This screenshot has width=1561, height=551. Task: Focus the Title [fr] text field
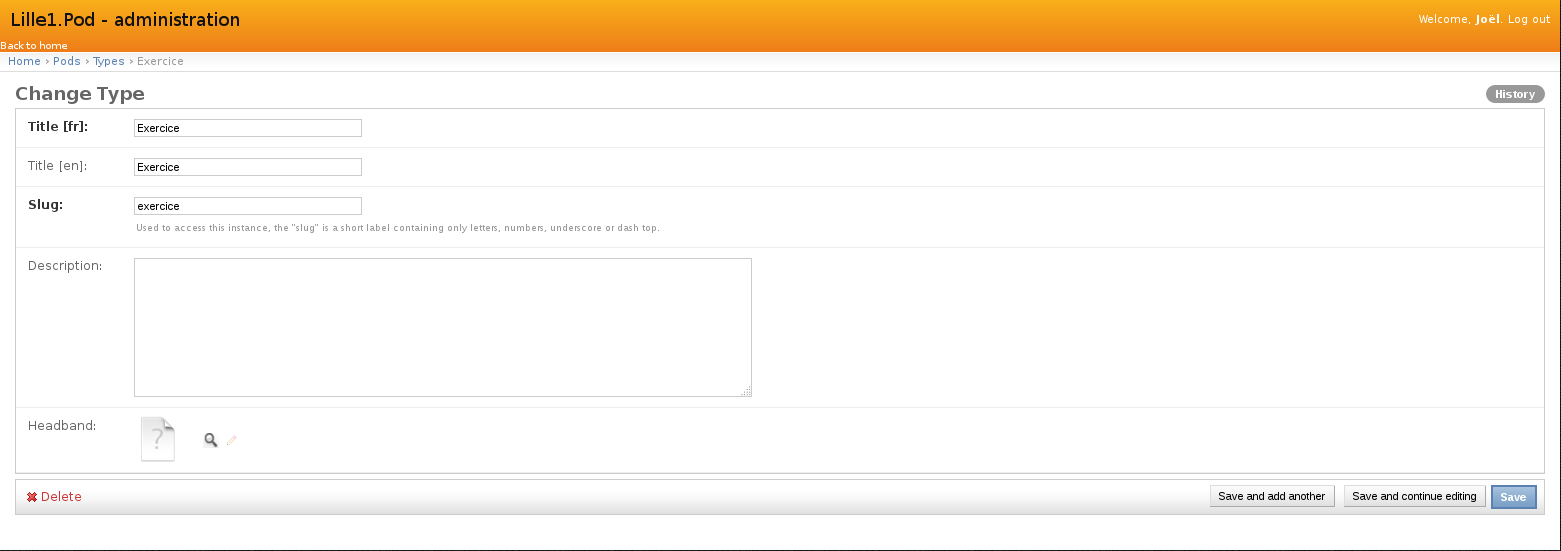(248, 128)
